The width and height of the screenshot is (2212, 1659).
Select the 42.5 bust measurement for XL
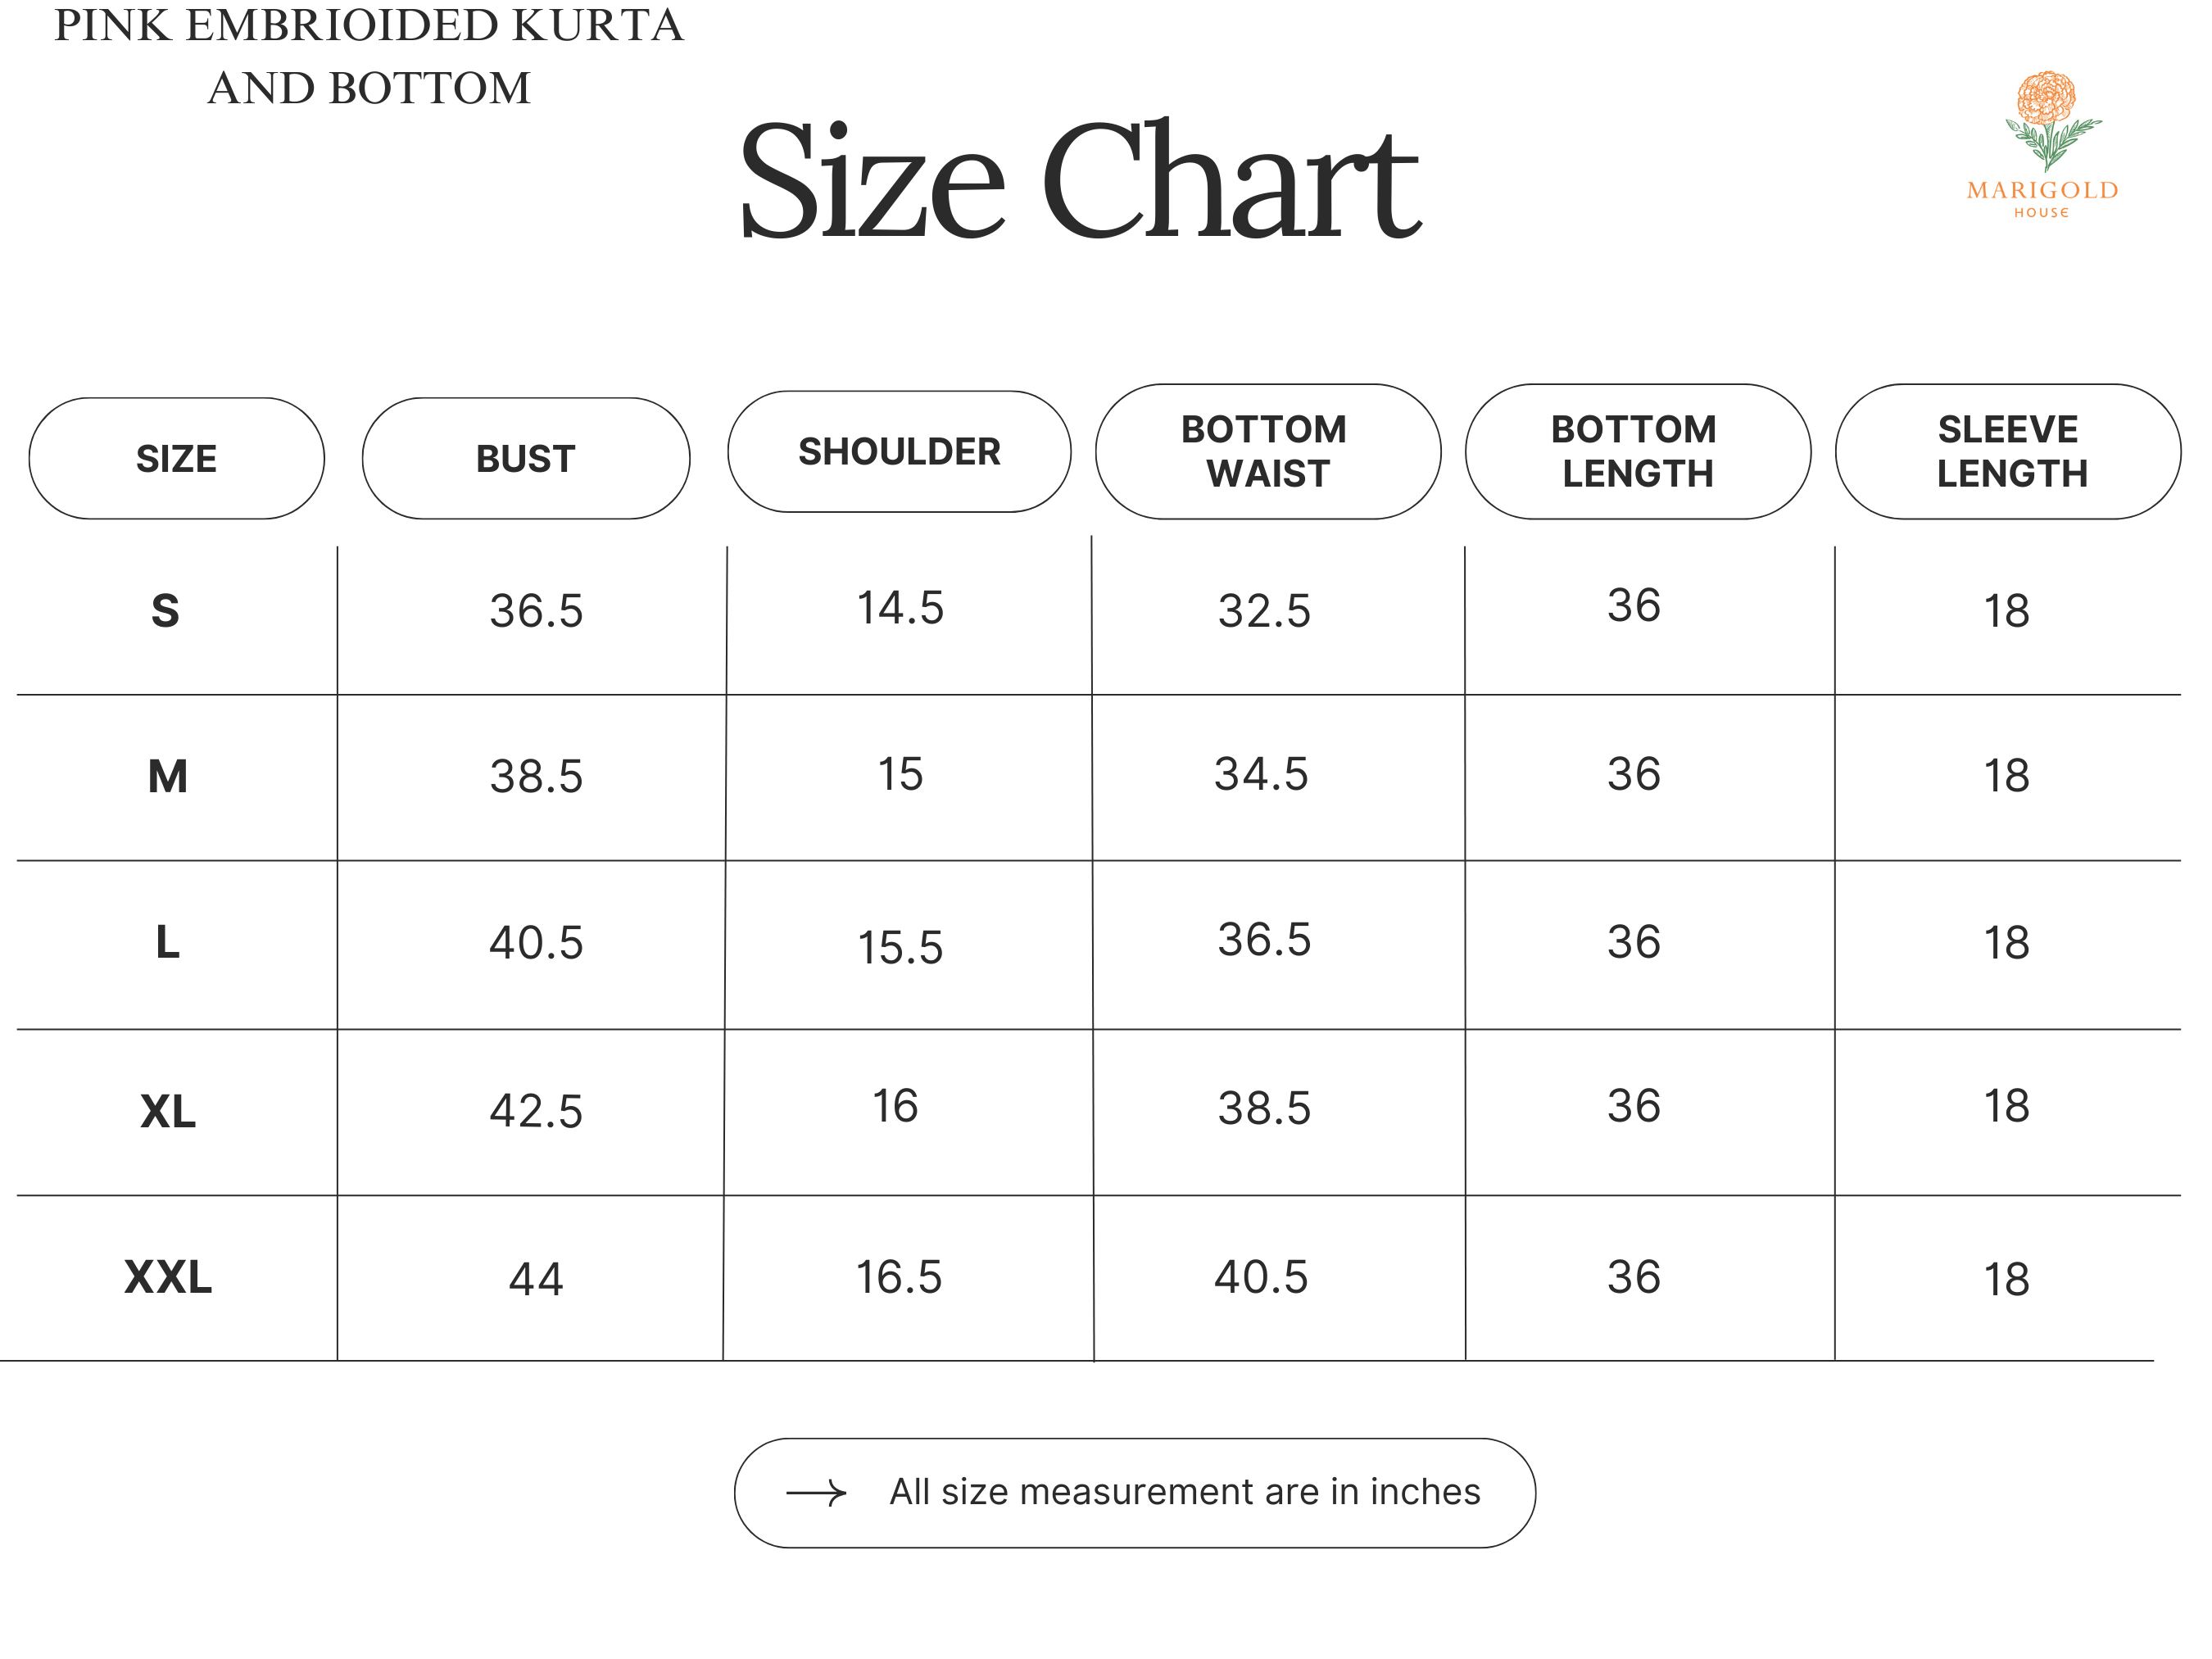(x=536, y=1110)
